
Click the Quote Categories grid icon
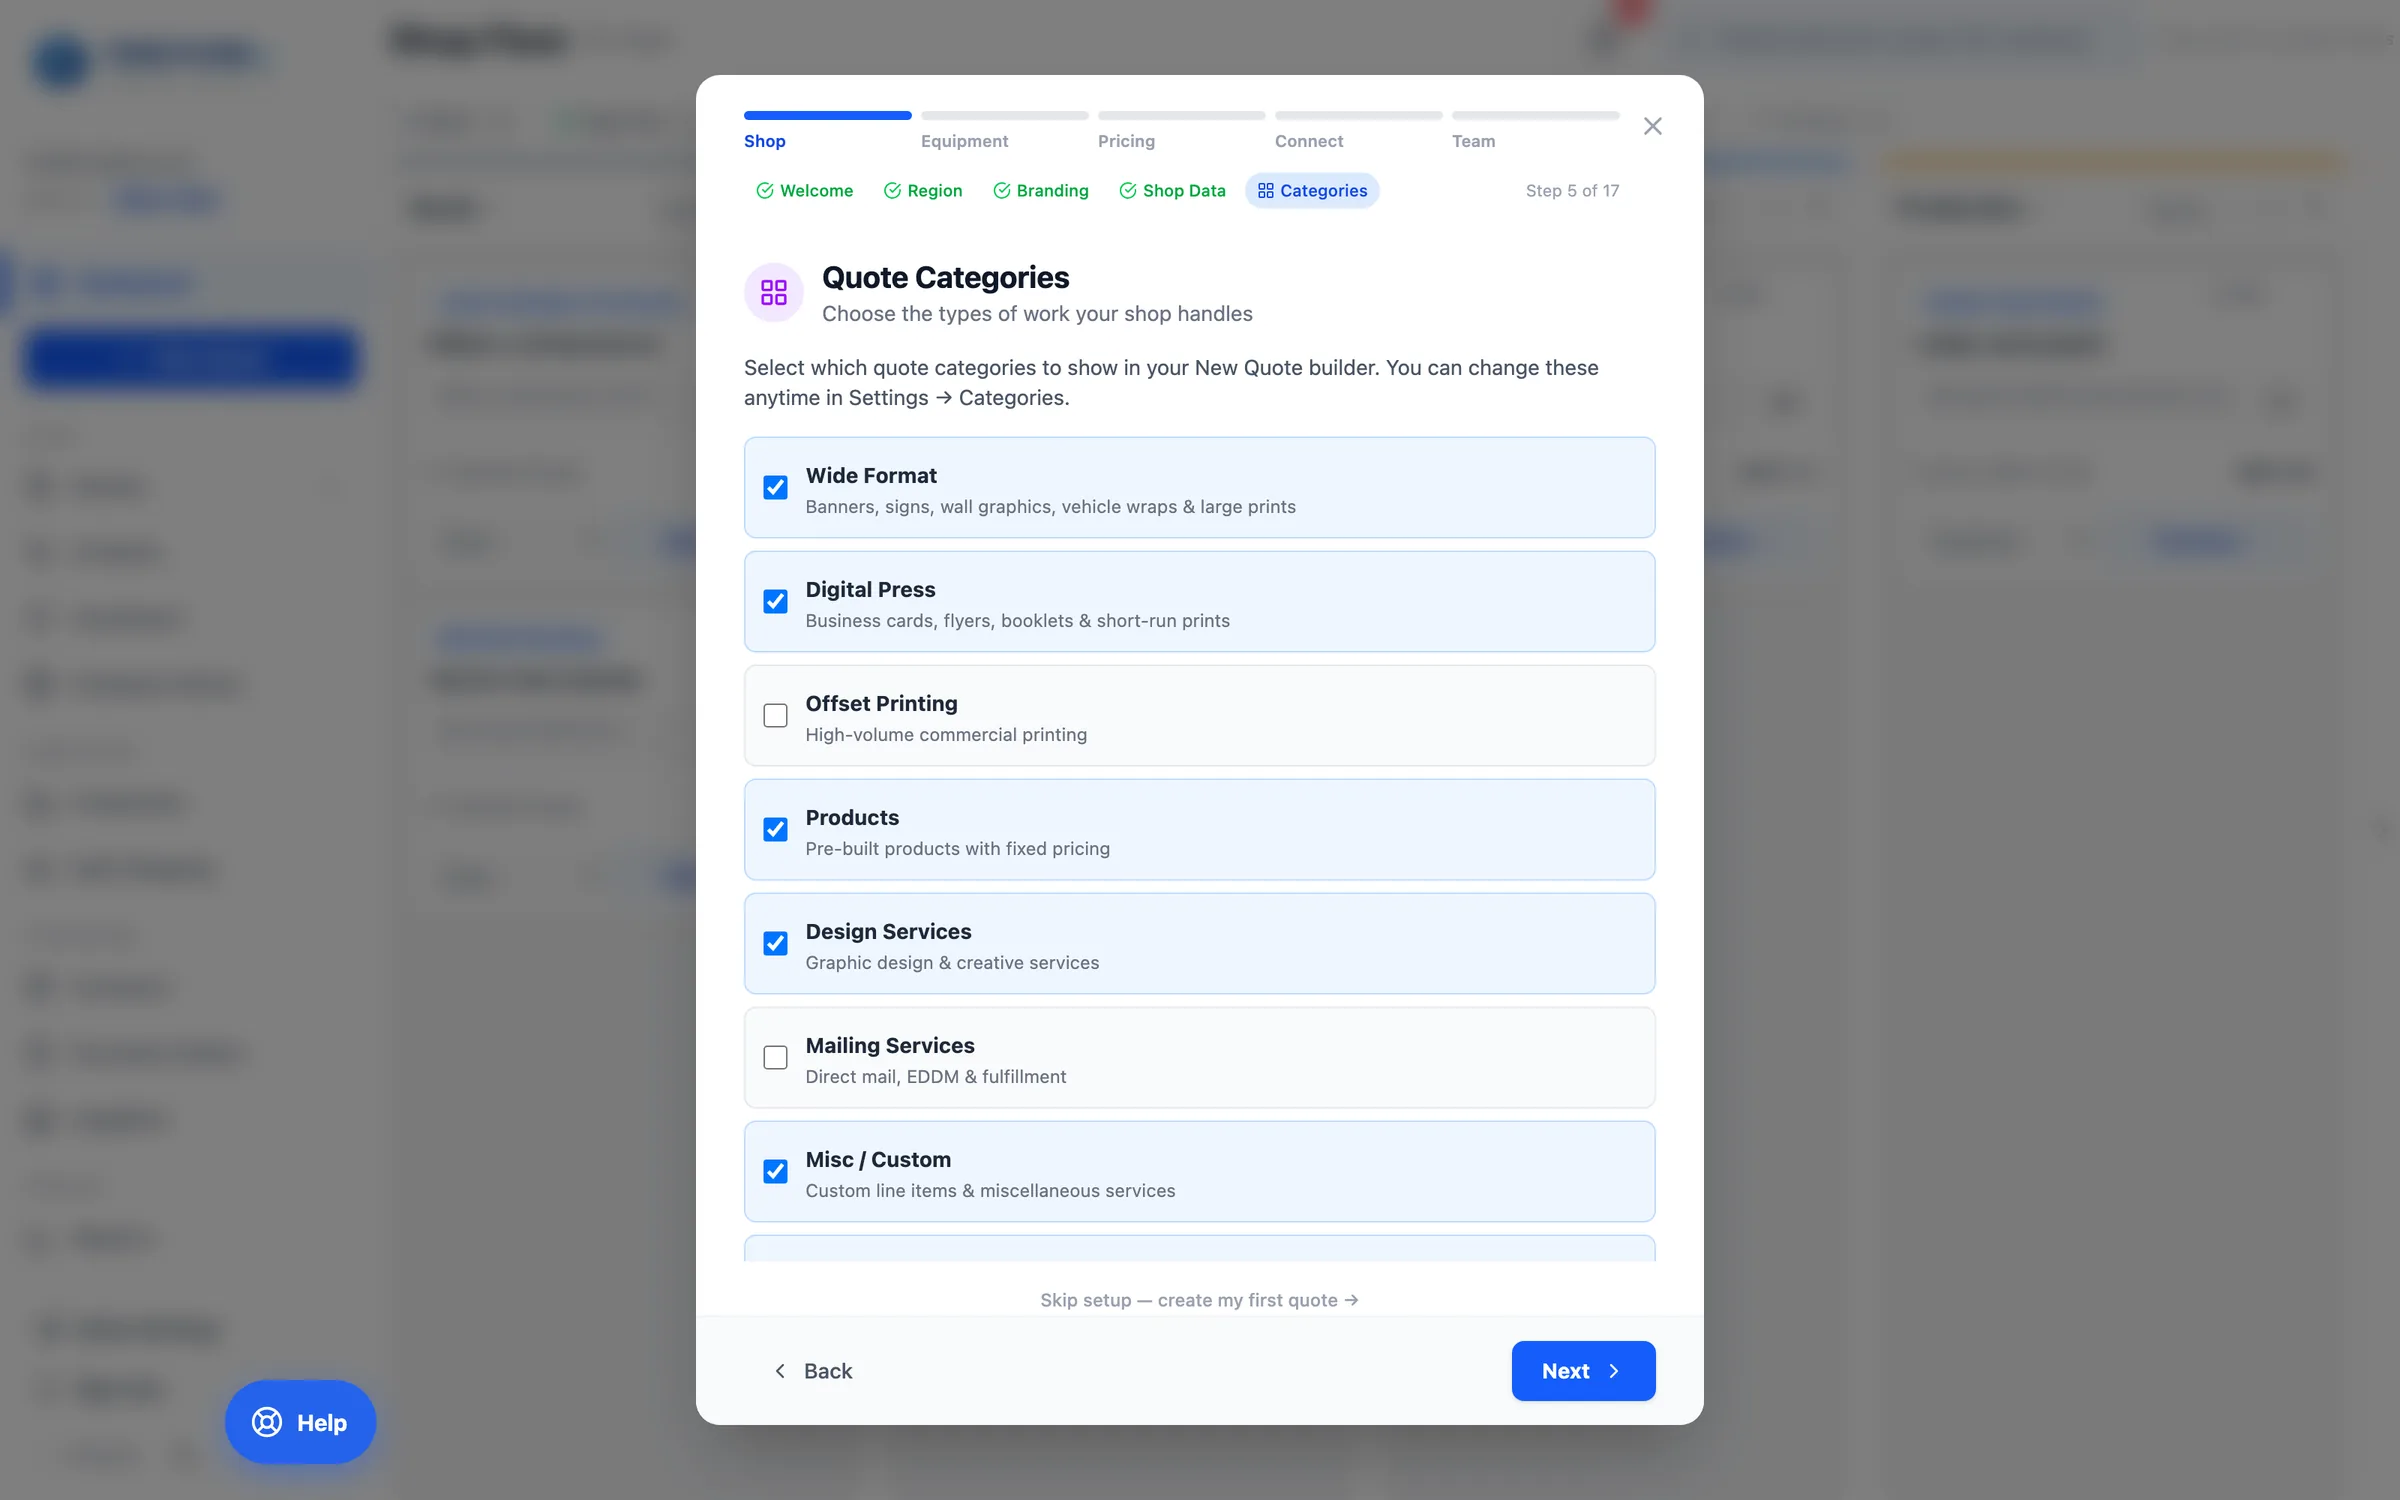(774, 292)
